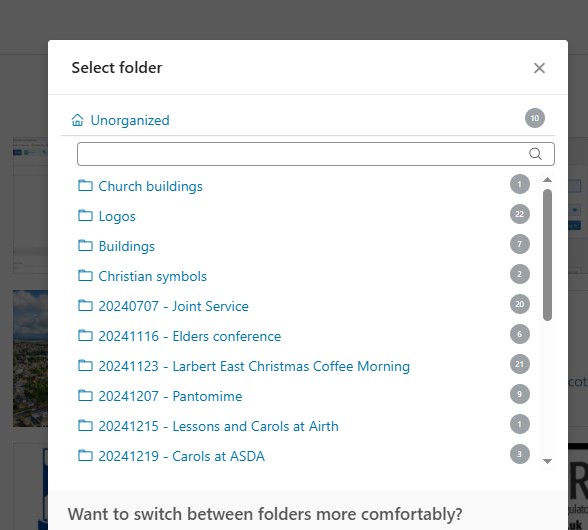This screenshot has height=530, width=588.
Task: Click the folder icon beside Christian symbols
Action: [85, 276]
